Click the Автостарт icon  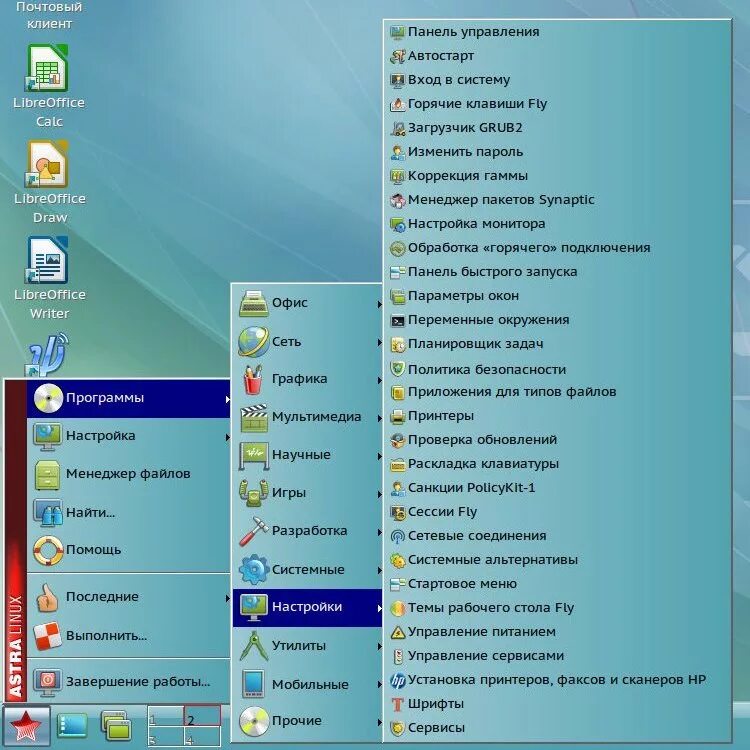point(397,56)
